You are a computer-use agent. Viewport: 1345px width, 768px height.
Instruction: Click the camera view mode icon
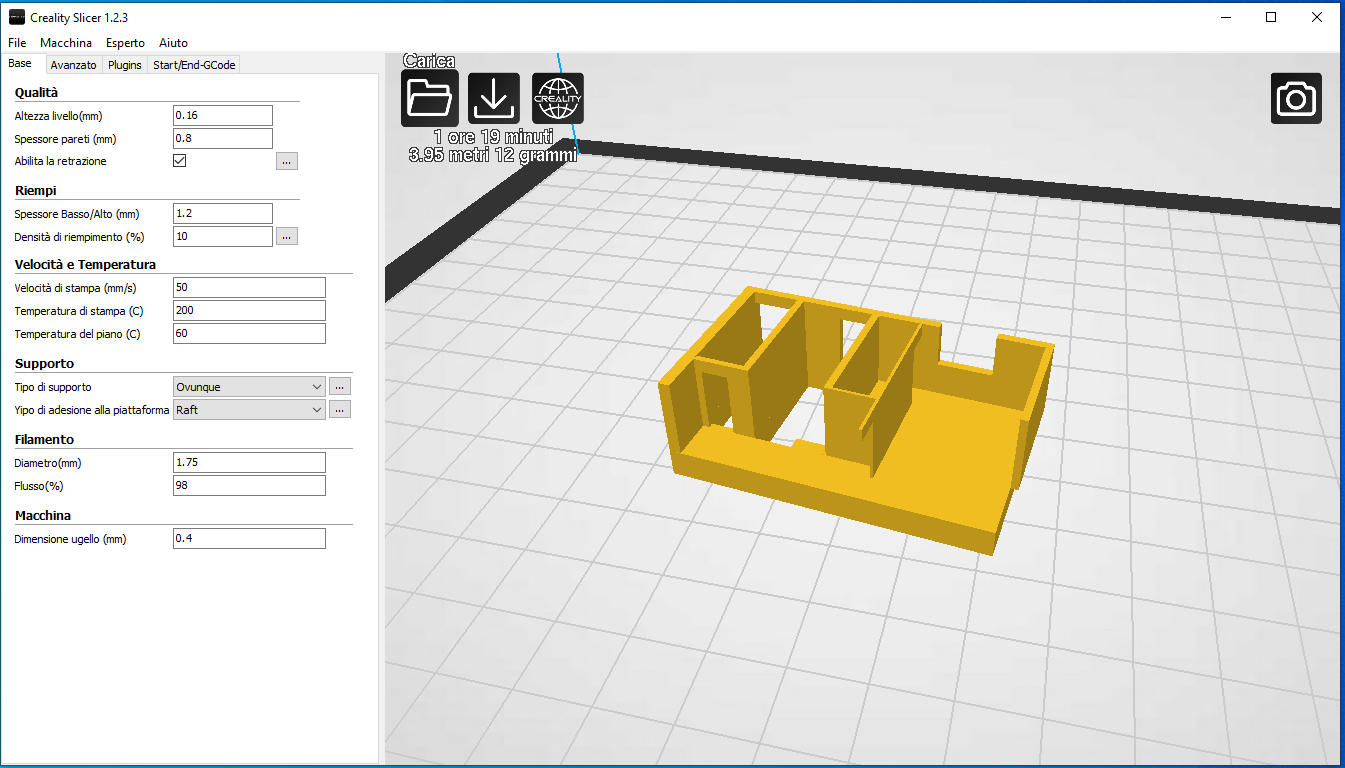tap(1296, 99)
